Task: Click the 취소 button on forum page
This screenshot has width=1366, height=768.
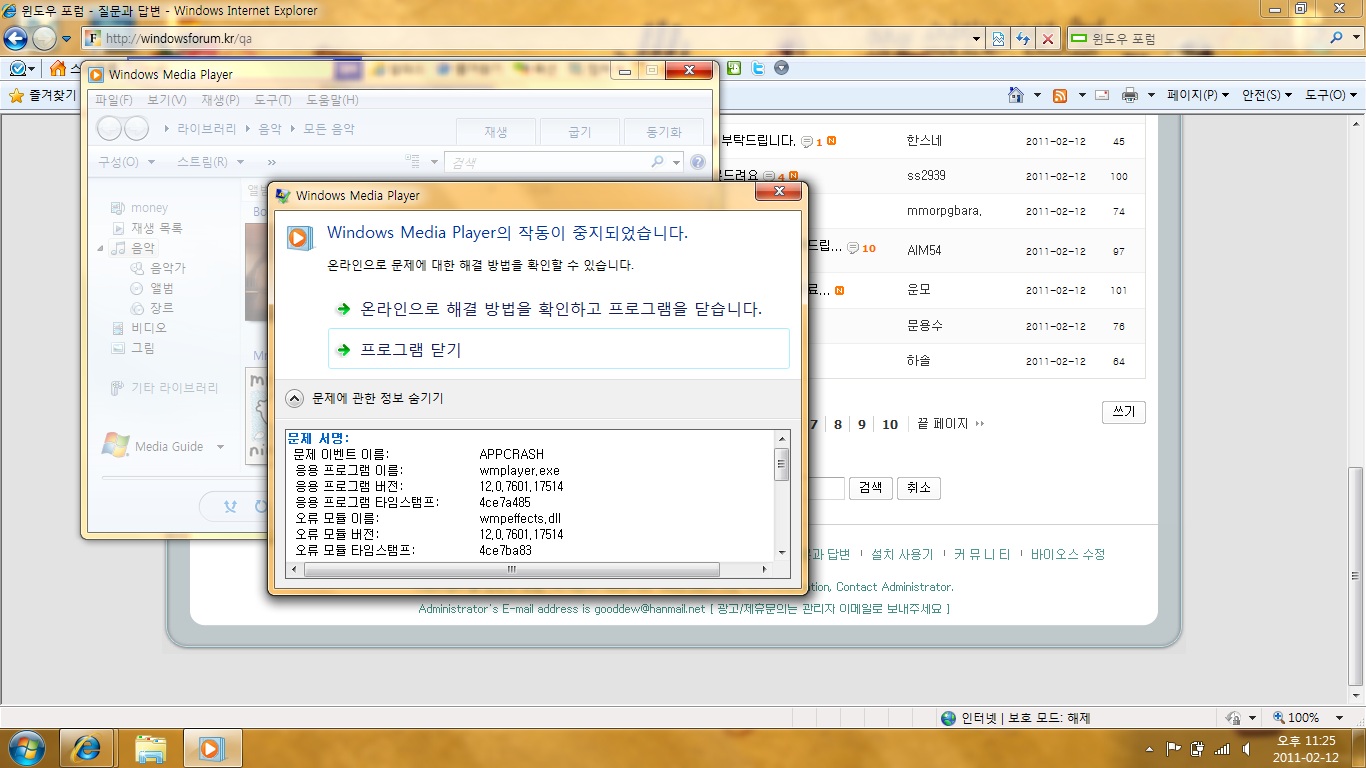Action: (918, 488)
